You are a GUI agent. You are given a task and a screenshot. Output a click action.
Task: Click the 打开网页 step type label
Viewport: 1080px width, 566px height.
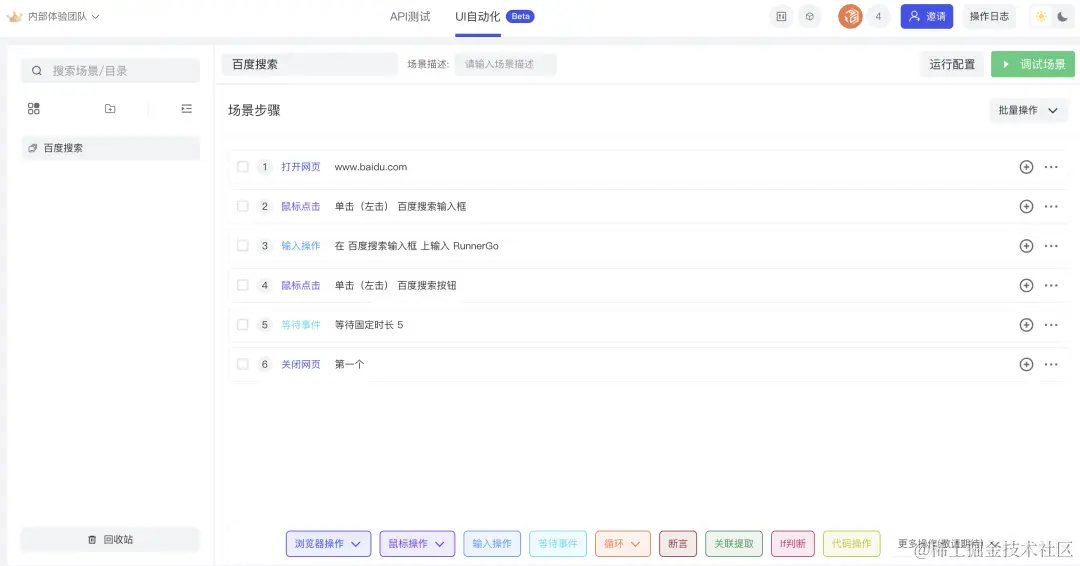(301, 167)
